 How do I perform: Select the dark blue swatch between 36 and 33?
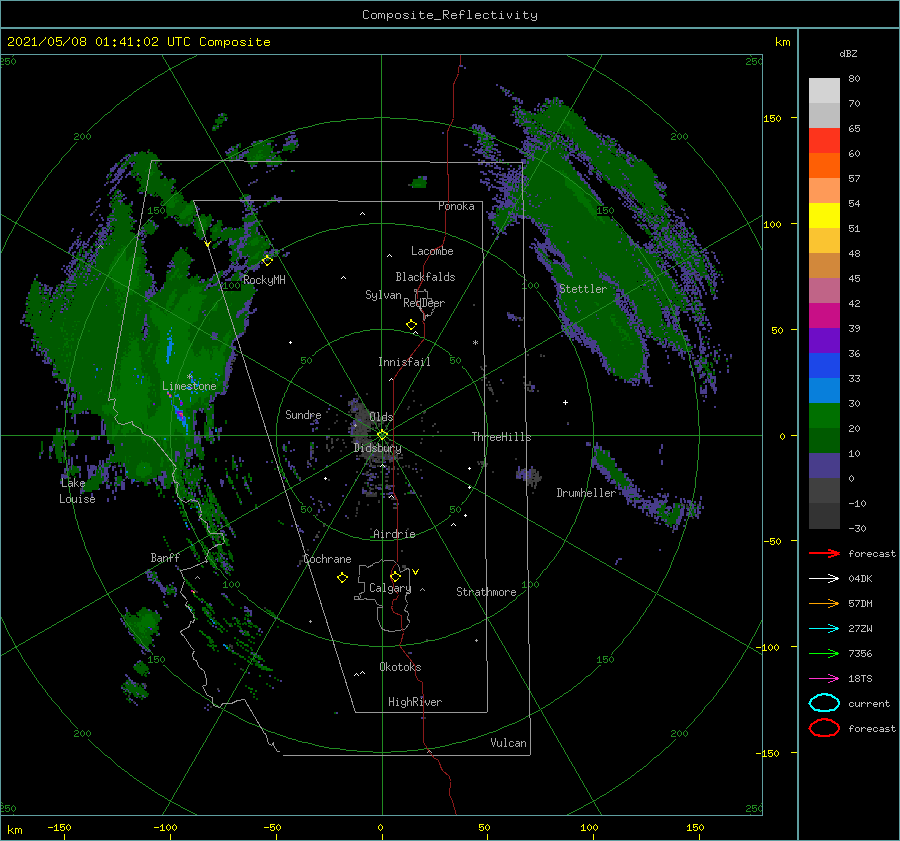tap(824, 366)
